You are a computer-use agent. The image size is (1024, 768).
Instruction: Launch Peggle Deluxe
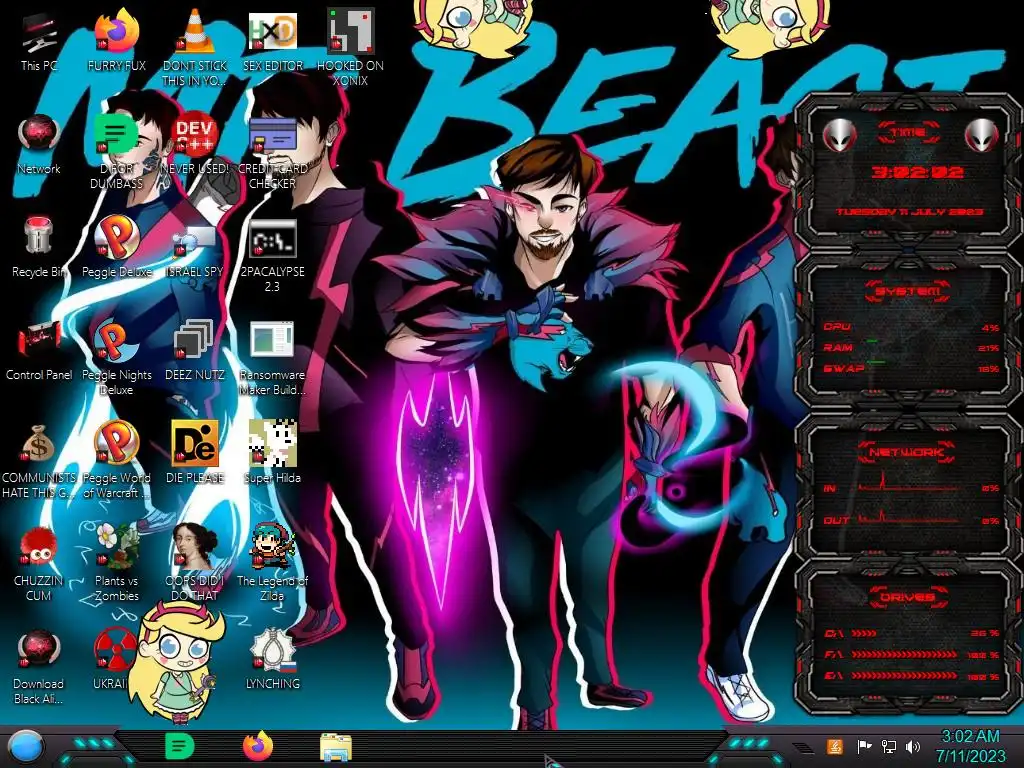click(116, 247)
